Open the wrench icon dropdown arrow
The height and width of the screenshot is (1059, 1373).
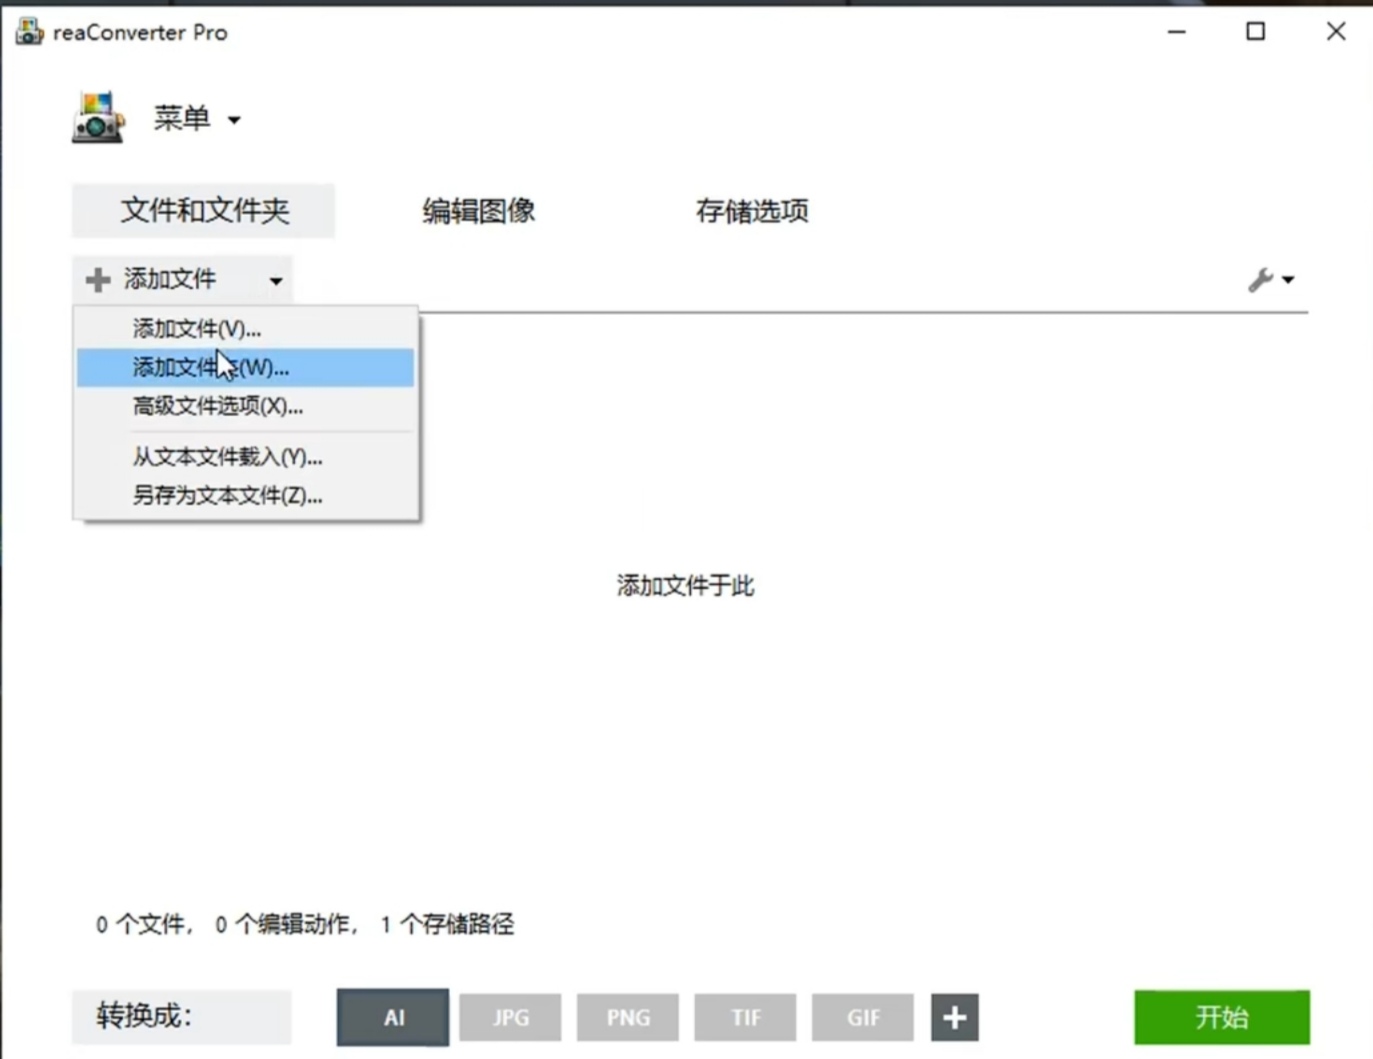[x=1286, y=281]
